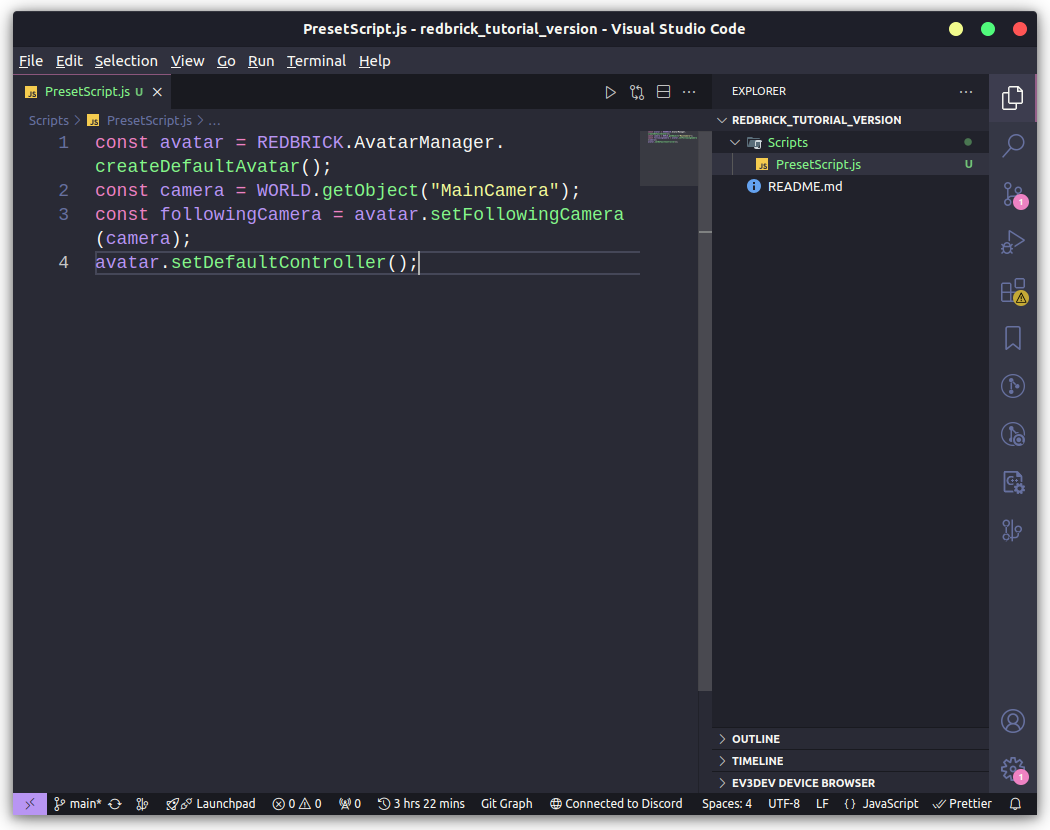
Task: Change indentation via Spaces: 4
Action: [x=727, y=803]
